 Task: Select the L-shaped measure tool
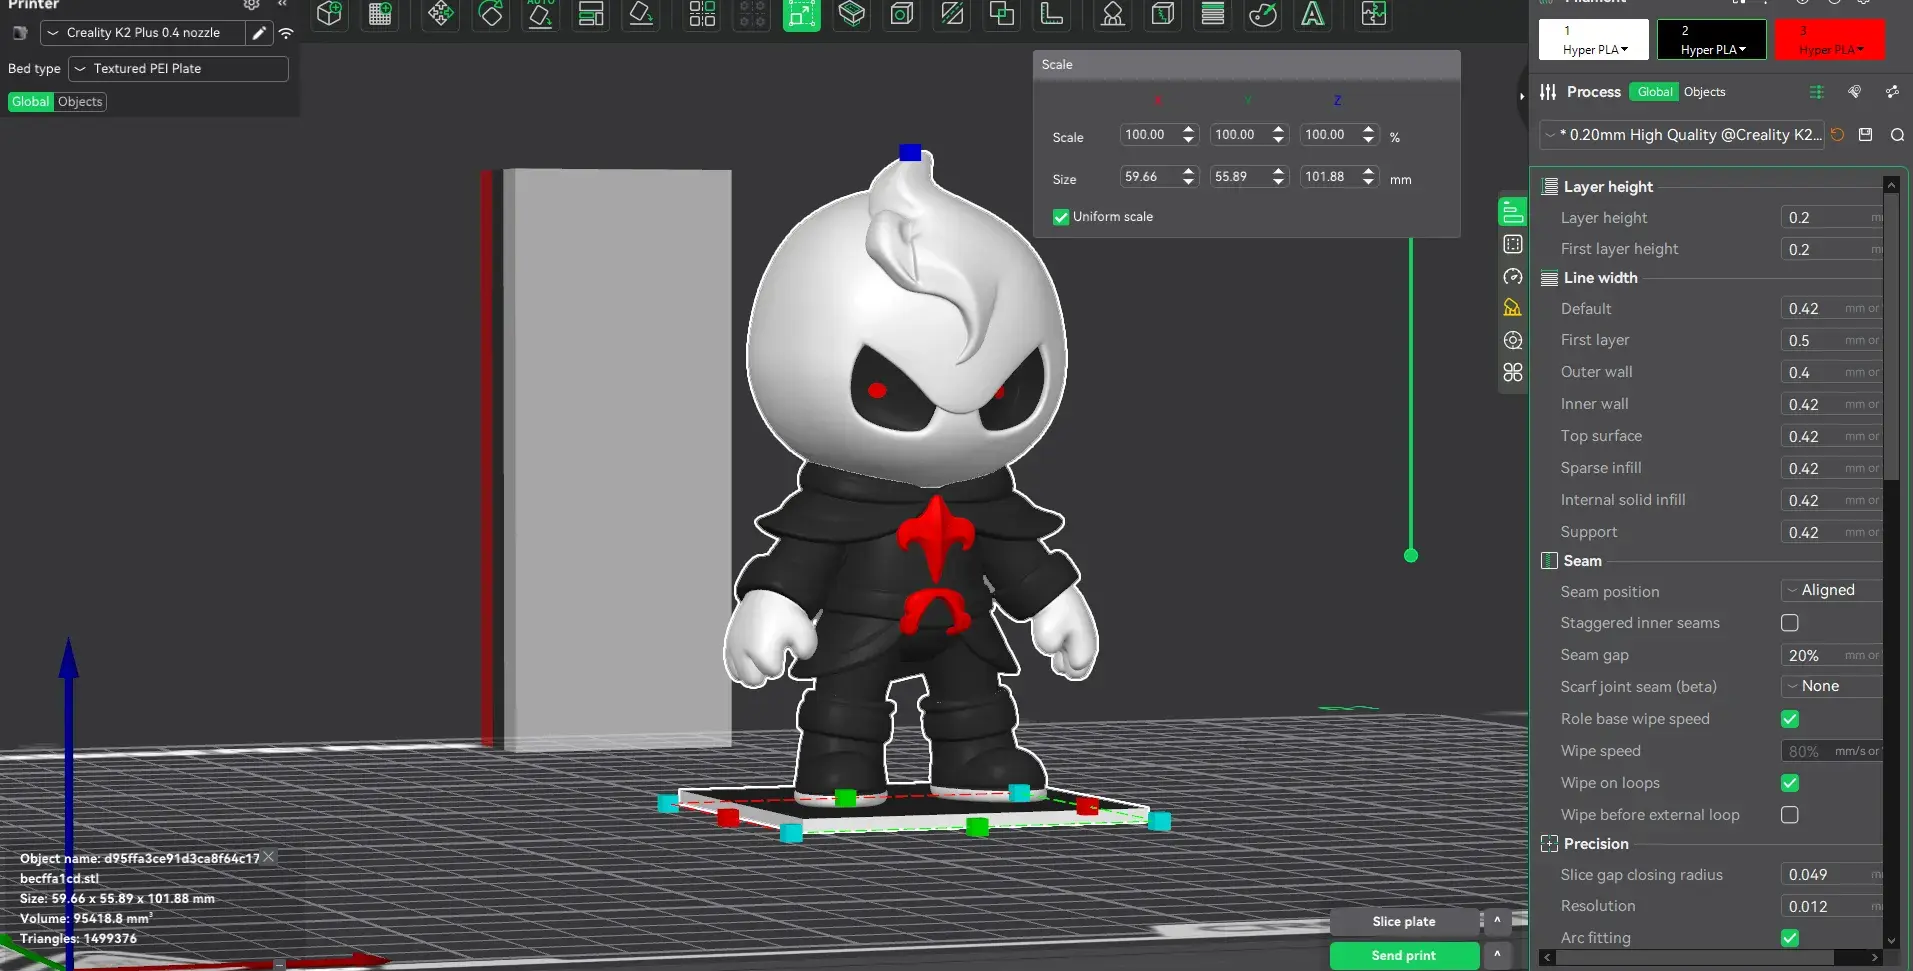point(1052,14)
